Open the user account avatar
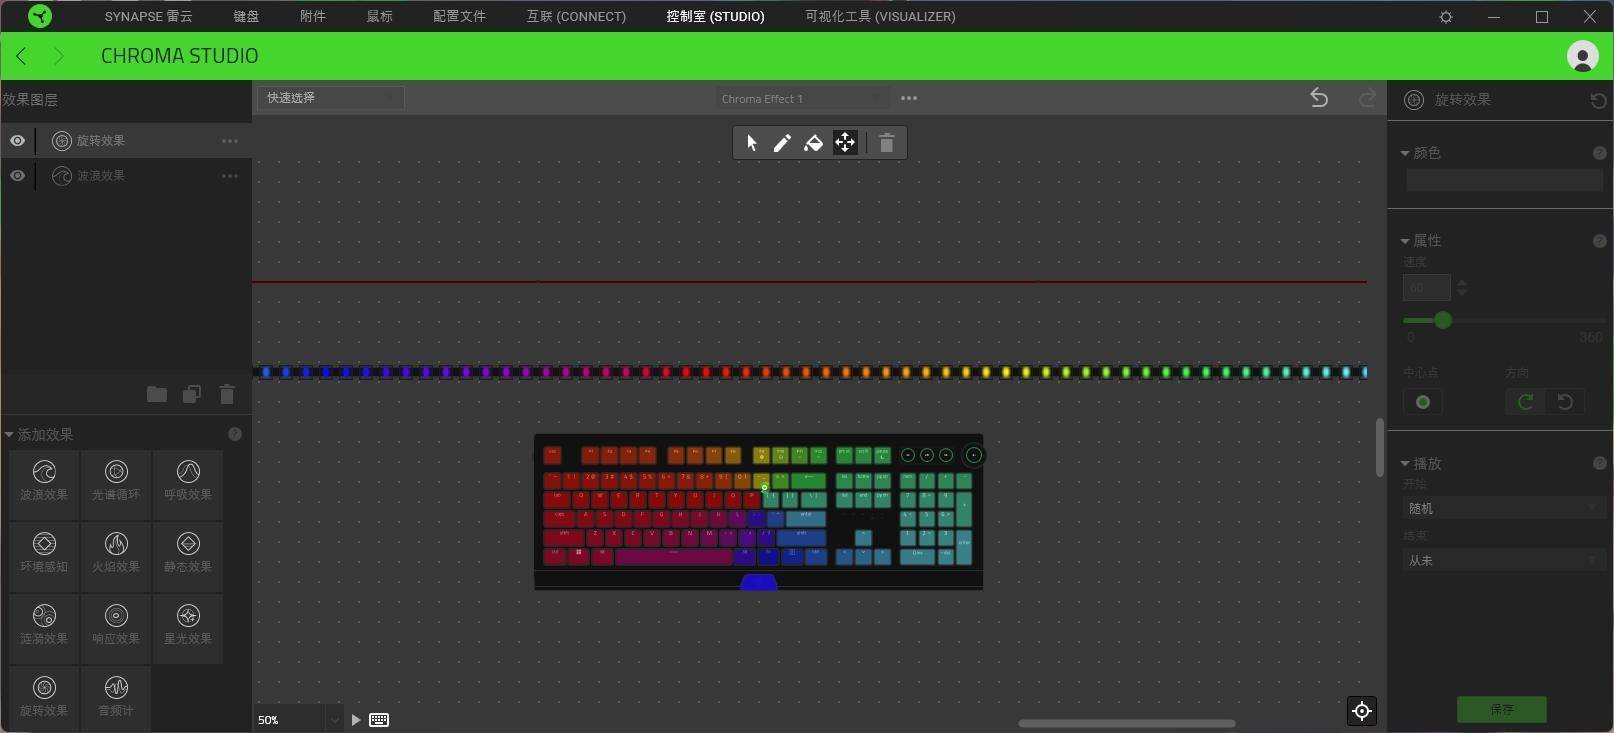This screenshot has height=733, width=1614. (x=1582, y=56)
